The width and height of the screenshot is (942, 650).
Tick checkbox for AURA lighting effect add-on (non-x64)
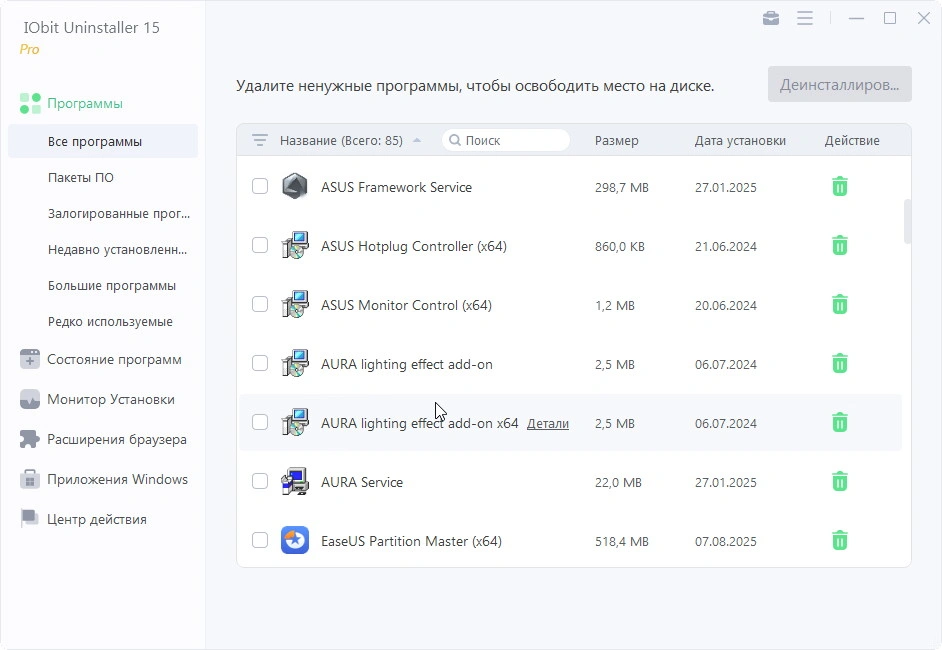[x=260, y=363]
